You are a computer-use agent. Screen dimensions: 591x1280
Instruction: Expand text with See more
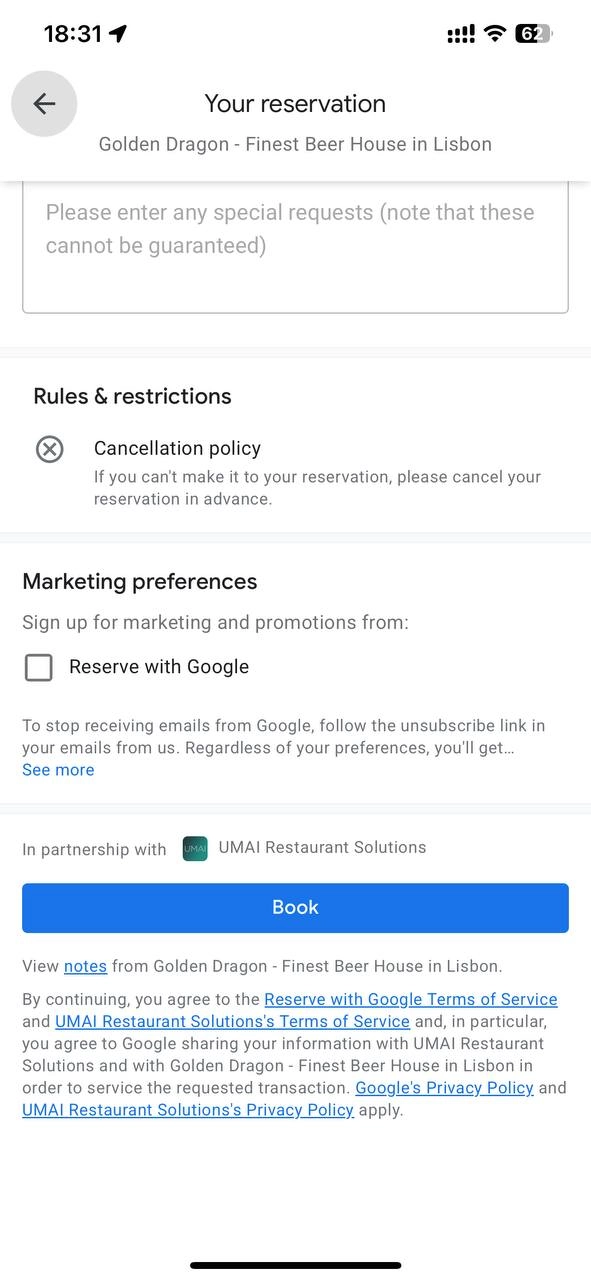(x=58, y=770)
